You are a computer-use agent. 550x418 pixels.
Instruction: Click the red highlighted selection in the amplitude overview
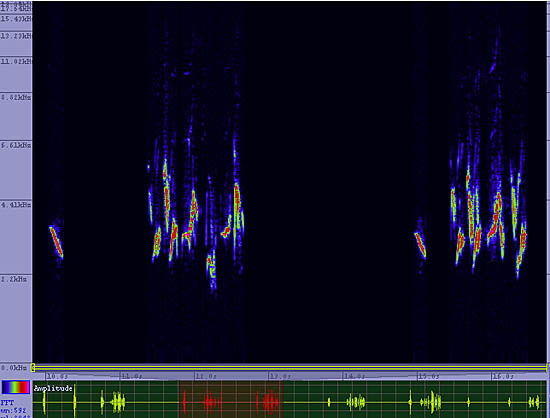[231, 399]
